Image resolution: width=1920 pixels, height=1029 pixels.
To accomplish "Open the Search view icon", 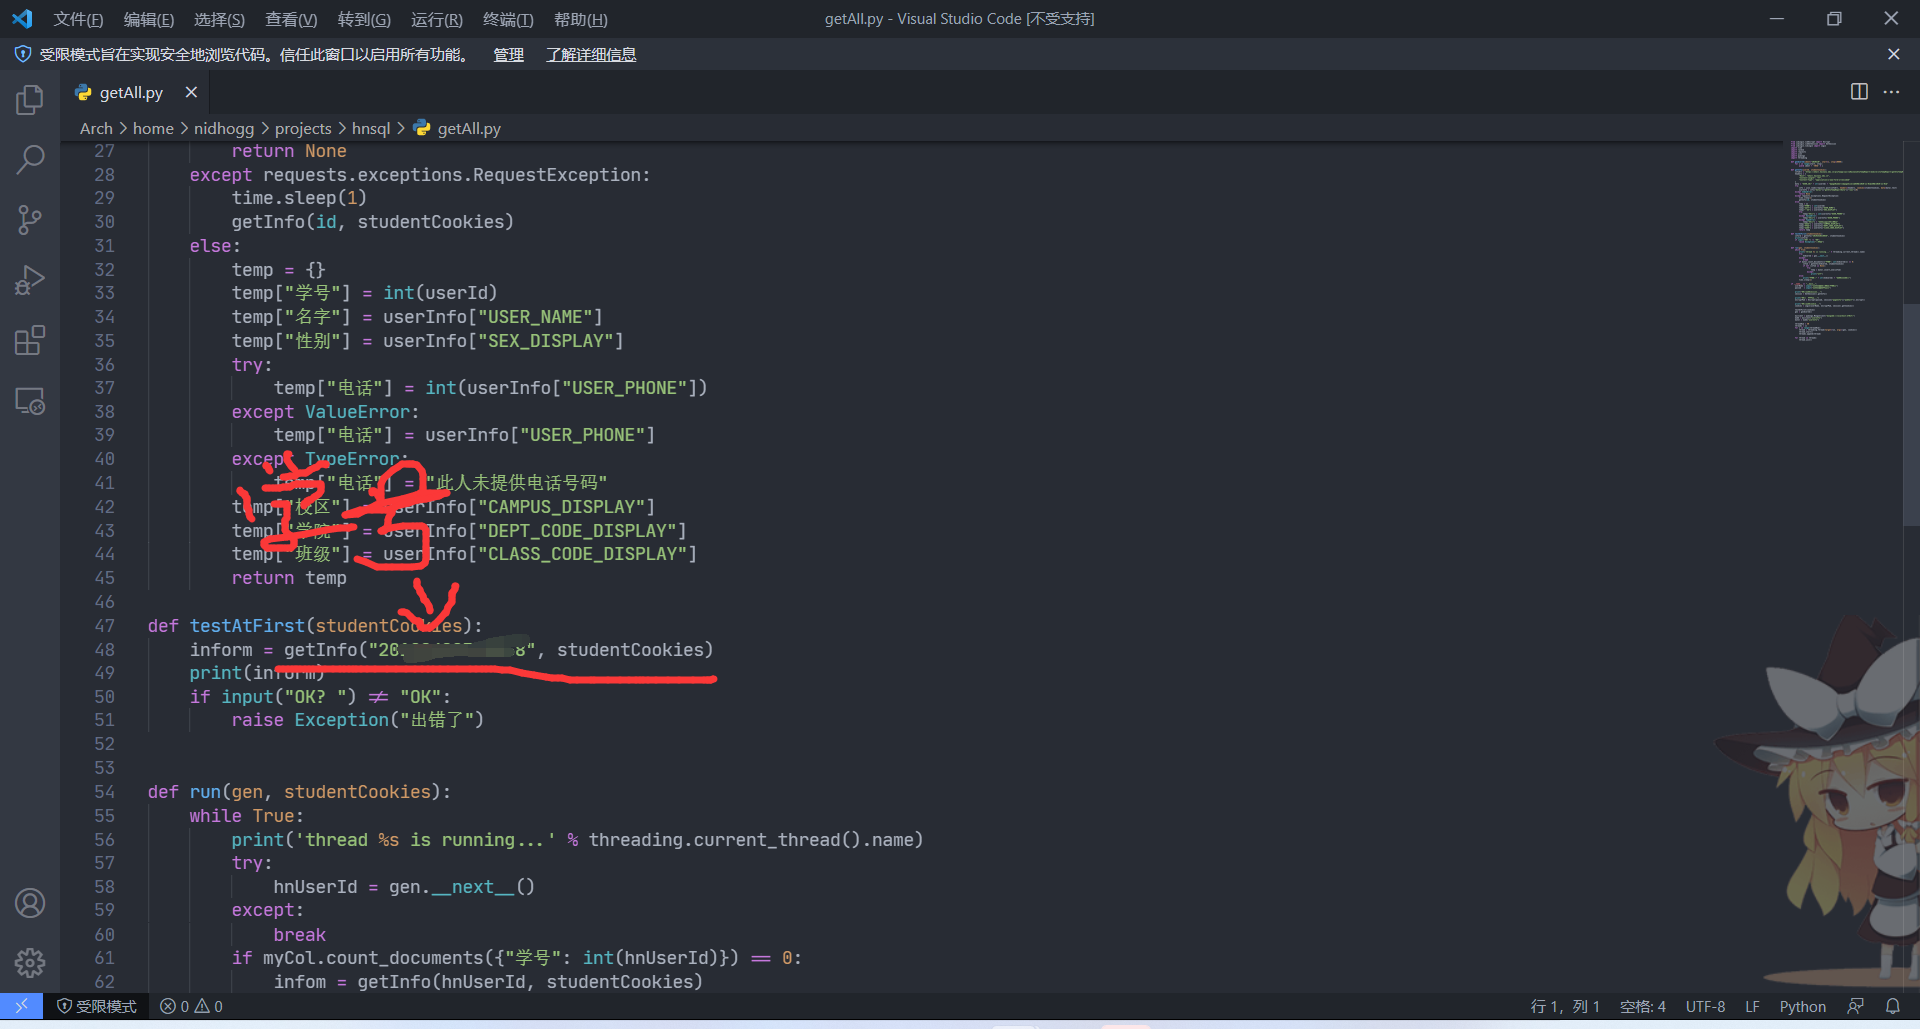I will pyautogui.click(x=30, y=159).
